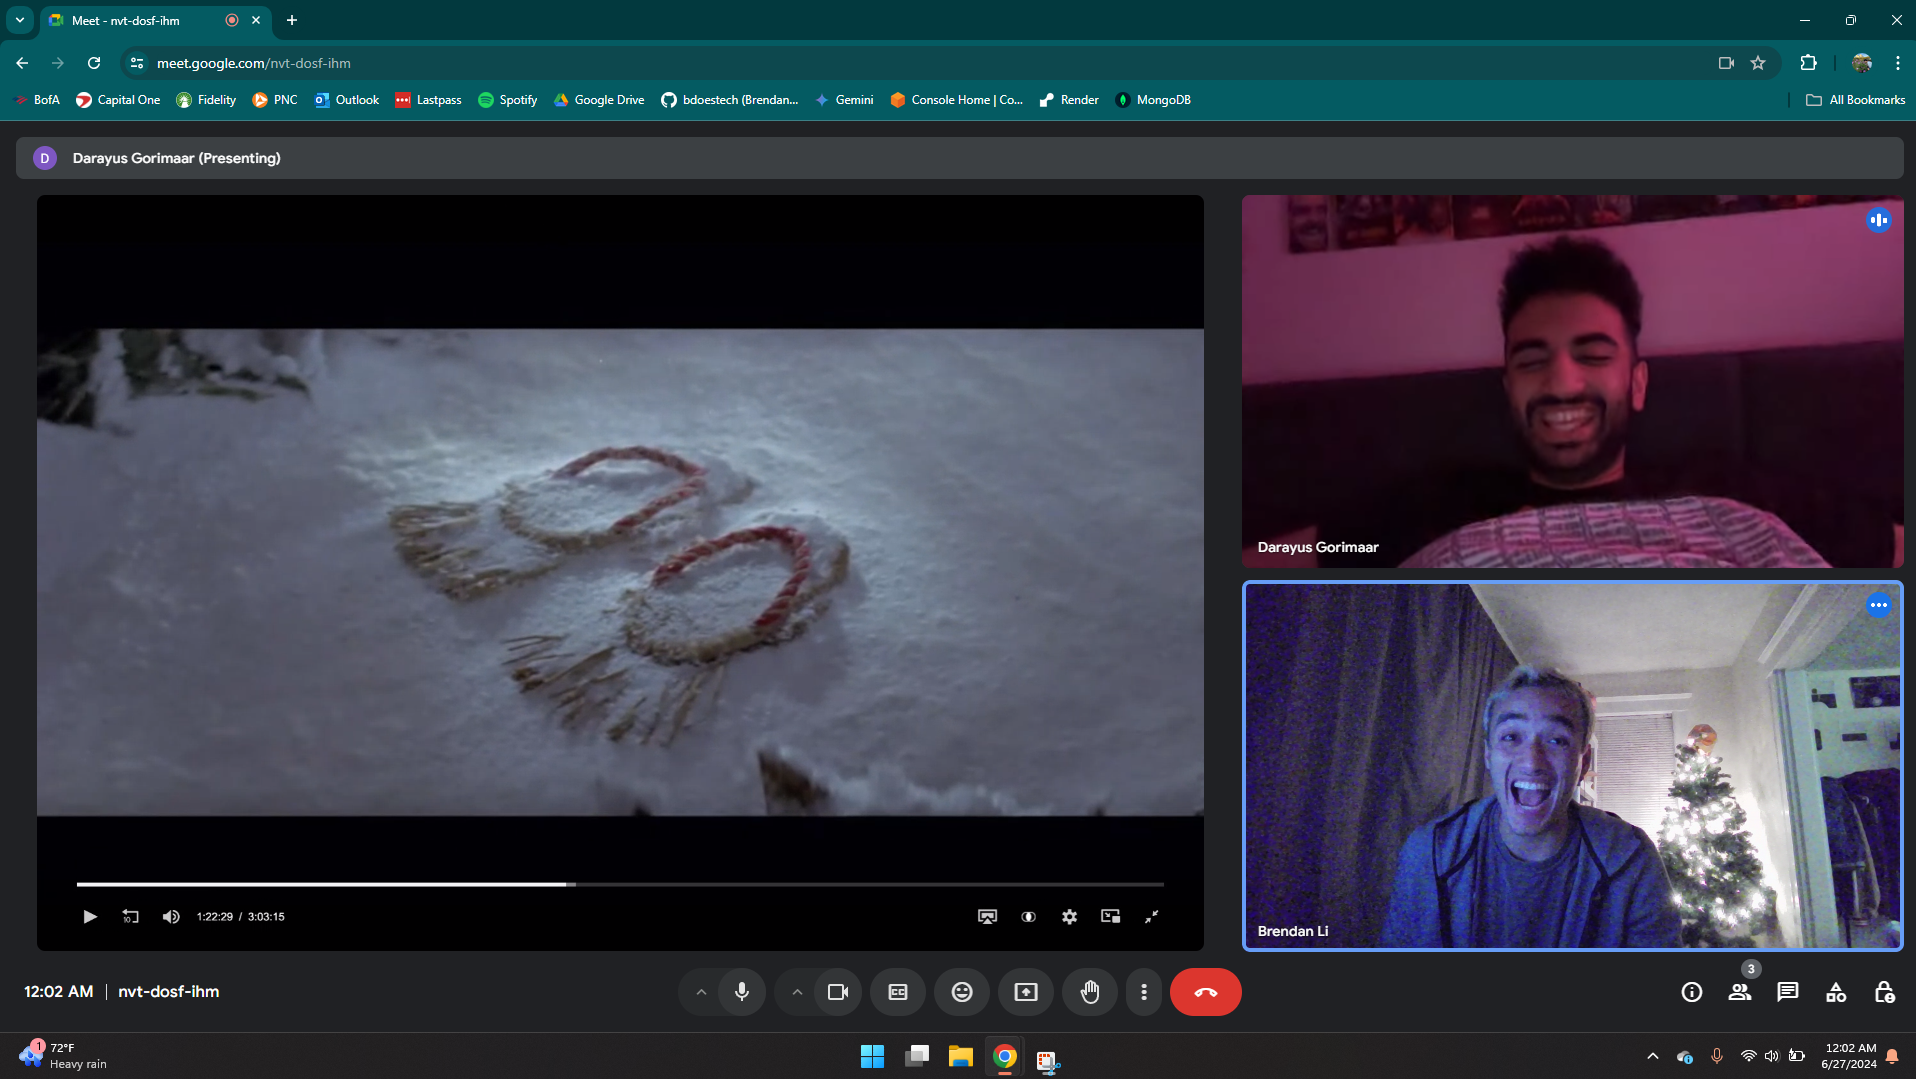Click the red leave call button
The image size is (1916, 1079).
click(x=1205, y=992)
